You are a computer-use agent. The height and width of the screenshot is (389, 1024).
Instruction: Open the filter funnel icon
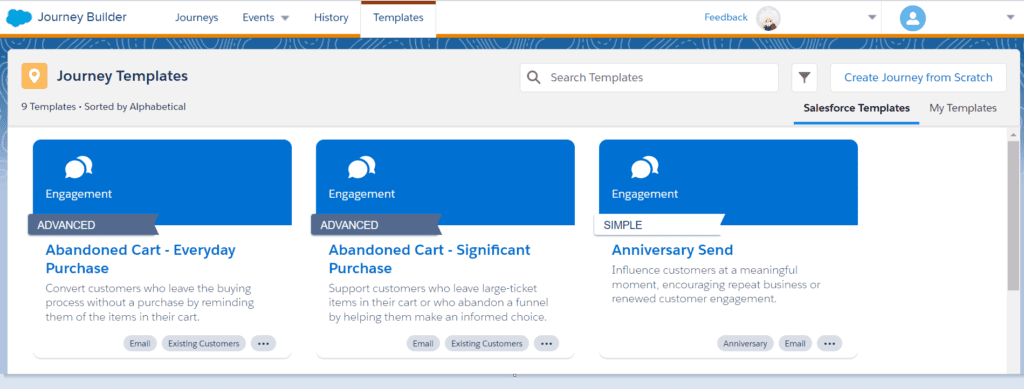point(805,78)
